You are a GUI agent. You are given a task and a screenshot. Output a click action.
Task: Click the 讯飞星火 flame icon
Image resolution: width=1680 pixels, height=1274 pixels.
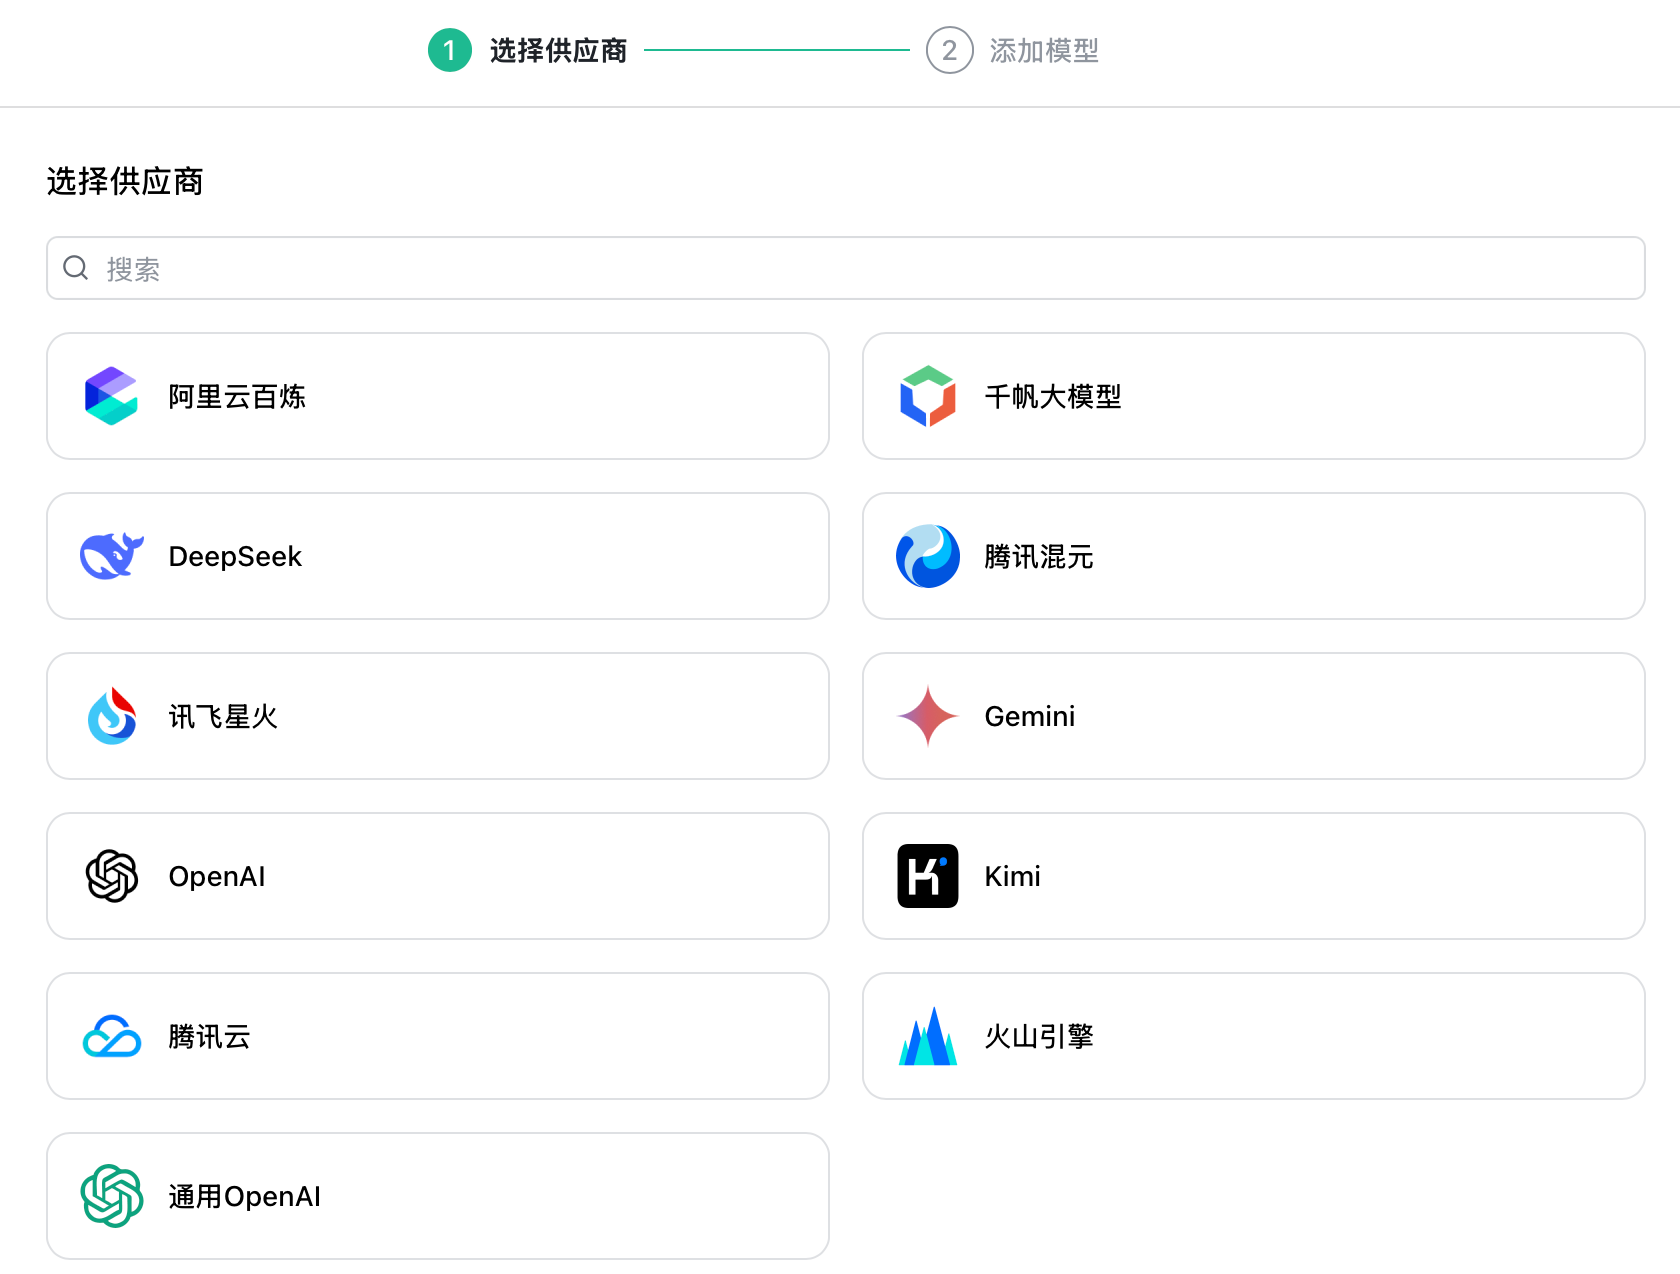click(111, 716)
